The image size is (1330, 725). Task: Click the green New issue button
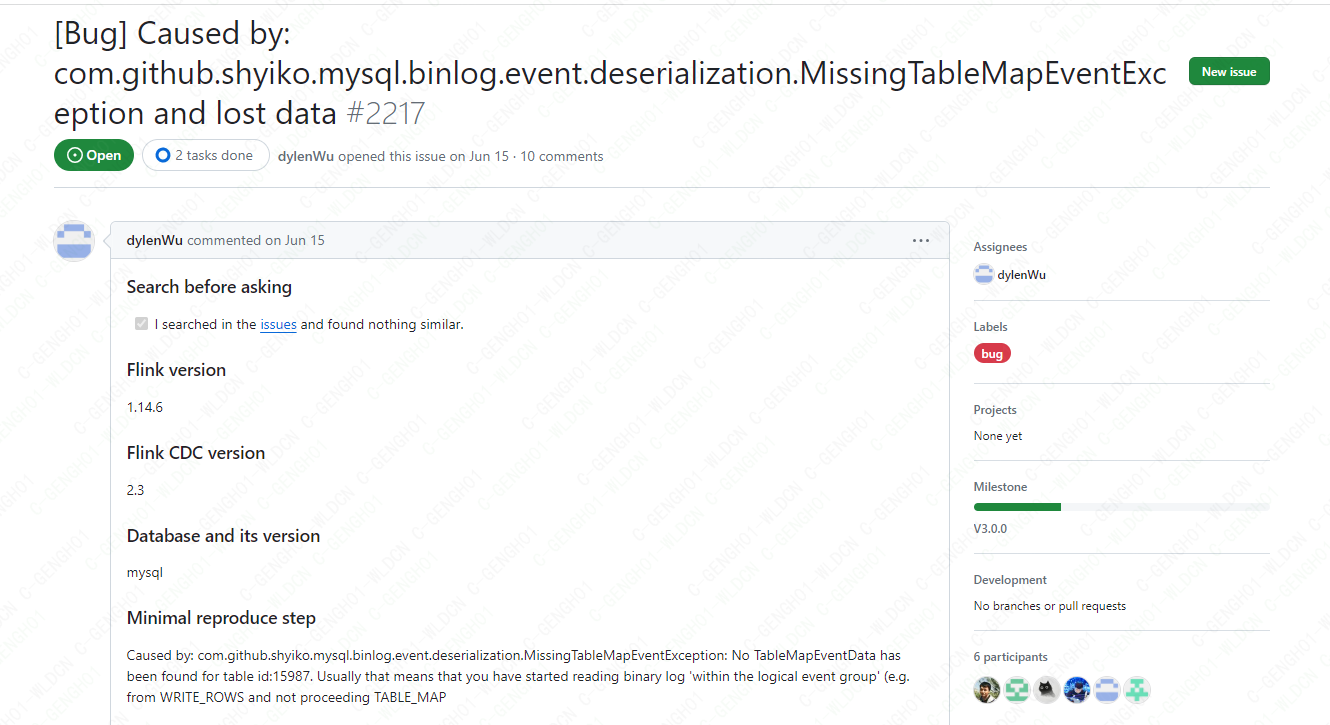pyautogui.click(x=1229, y=71)
